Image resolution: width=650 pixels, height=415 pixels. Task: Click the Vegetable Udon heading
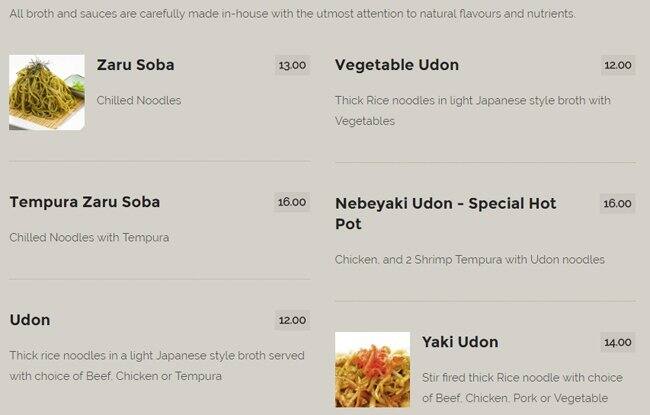pos(396,65)
